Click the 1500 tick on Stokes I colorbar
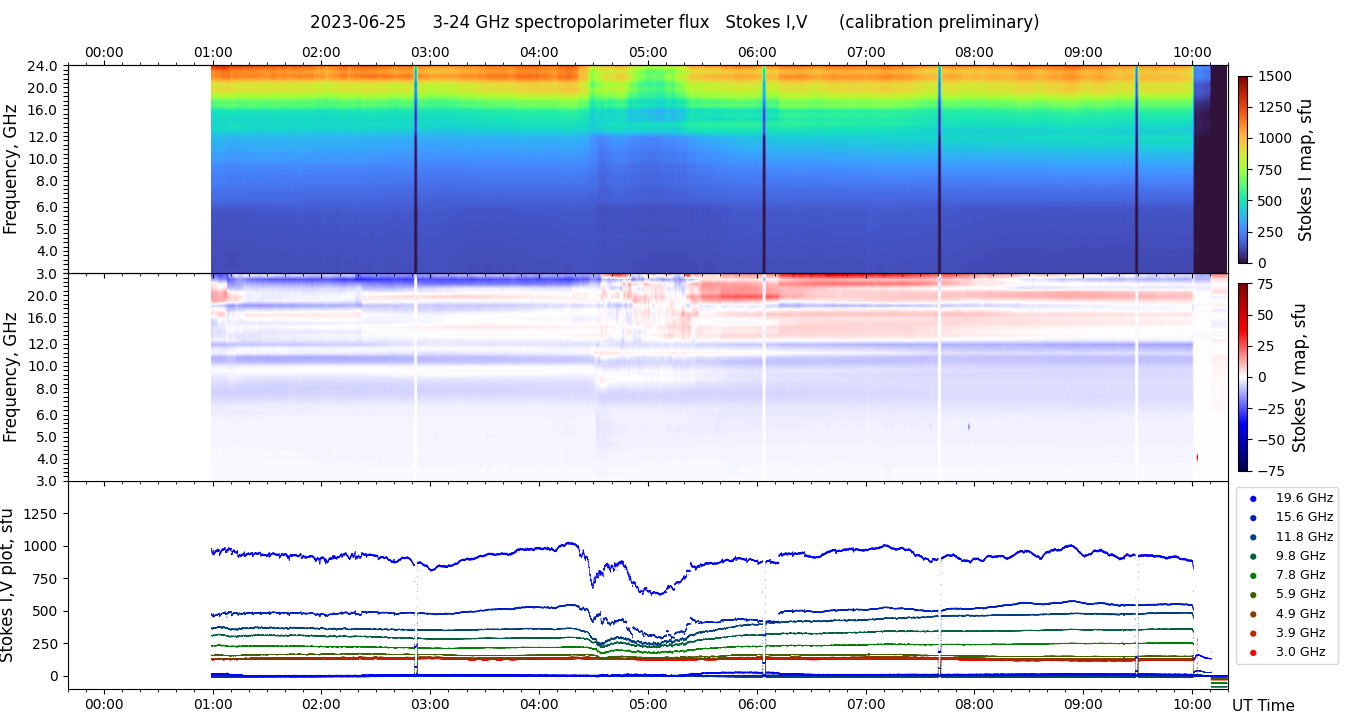The image size is (1350, 725). coord(1274,77)
